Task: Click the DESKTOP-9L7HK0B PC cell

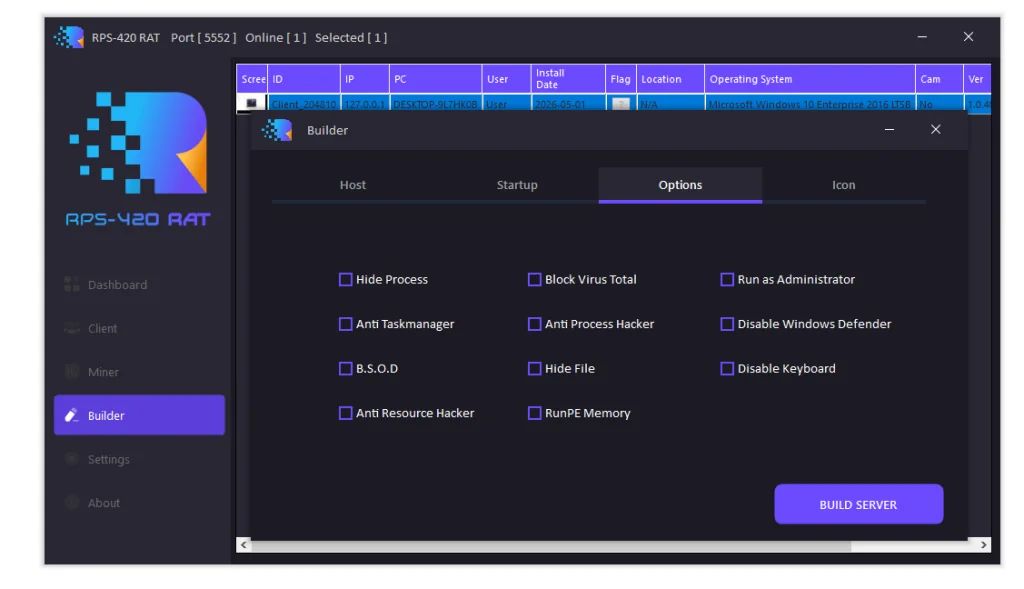Action: (436, 104)
